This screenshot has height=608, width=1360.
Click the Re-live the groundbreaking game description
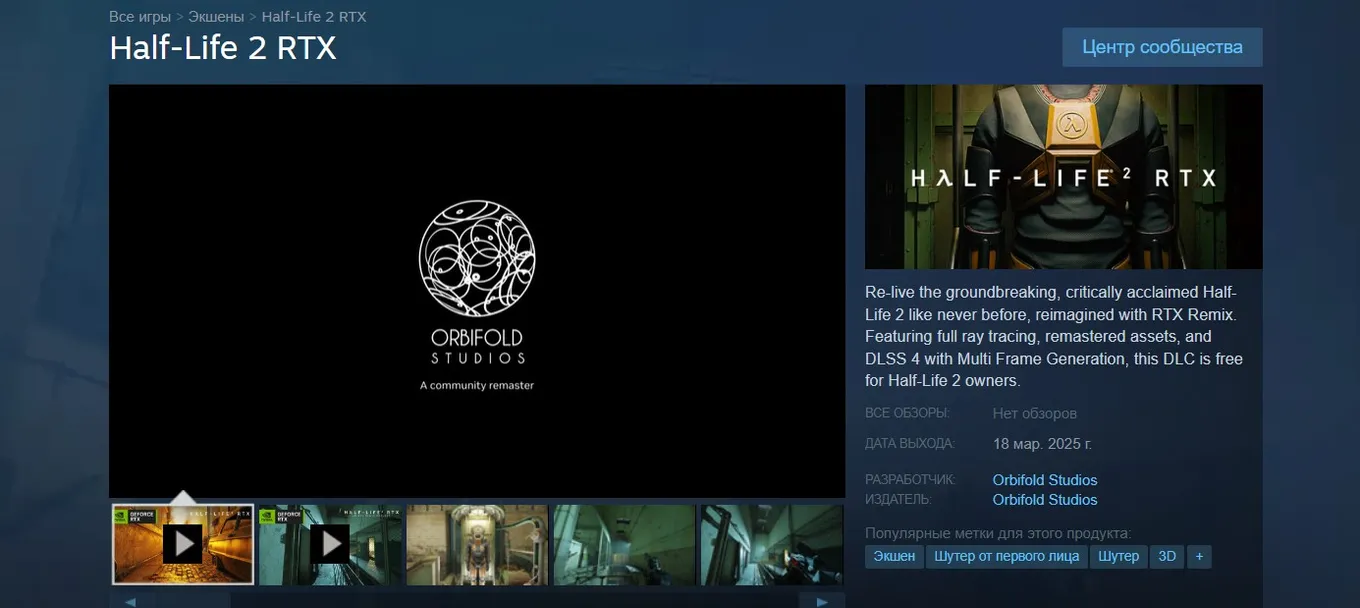tap(1055, 336)
